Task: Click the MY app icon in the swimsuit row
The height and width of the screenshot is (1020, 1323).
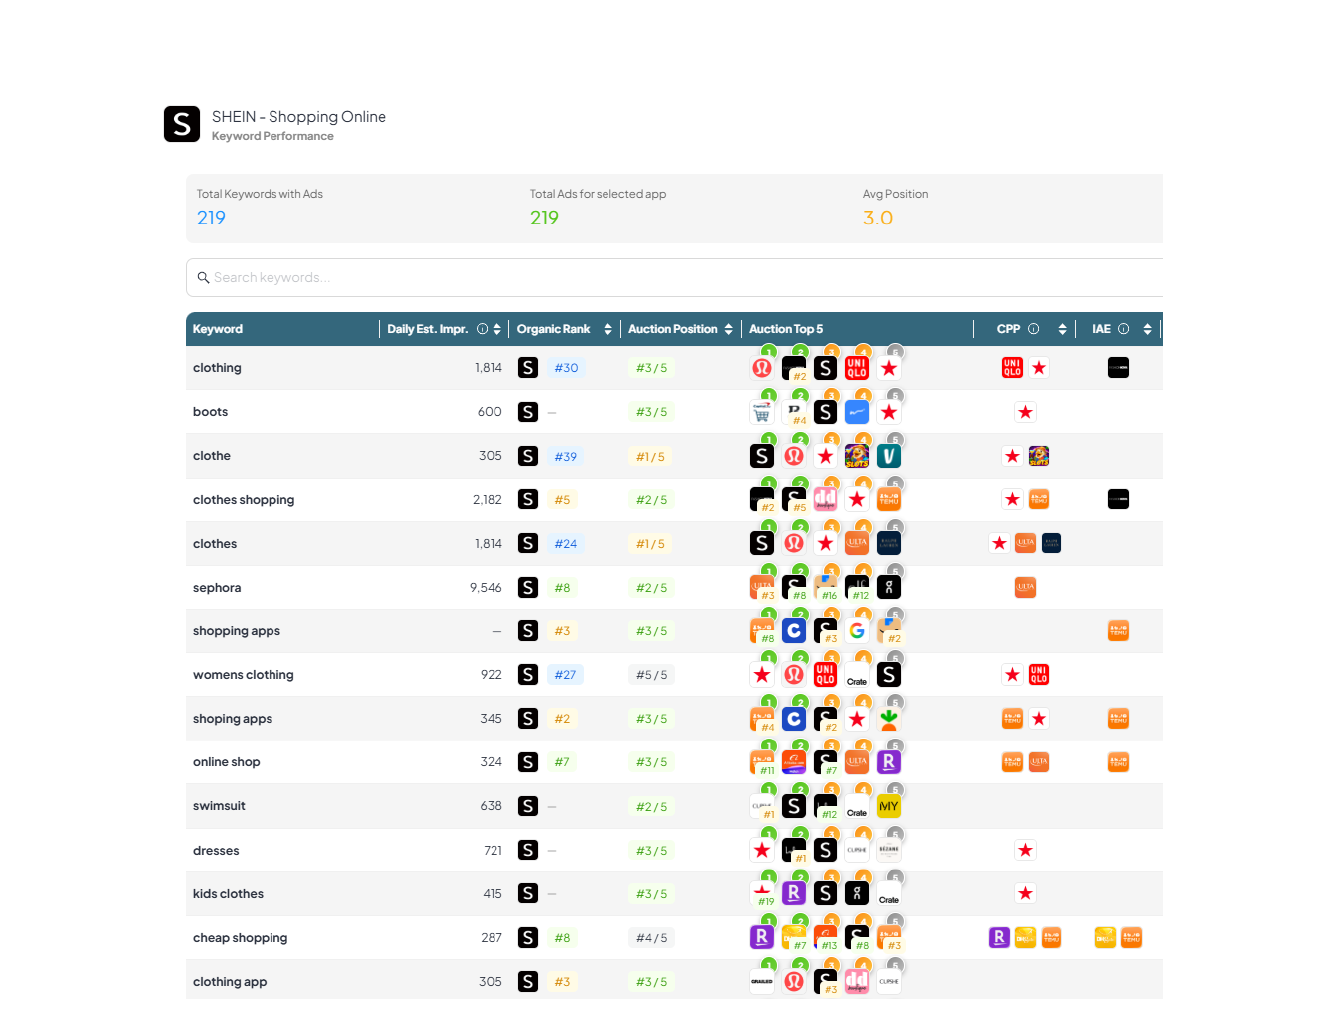Action: coord(888,807)
